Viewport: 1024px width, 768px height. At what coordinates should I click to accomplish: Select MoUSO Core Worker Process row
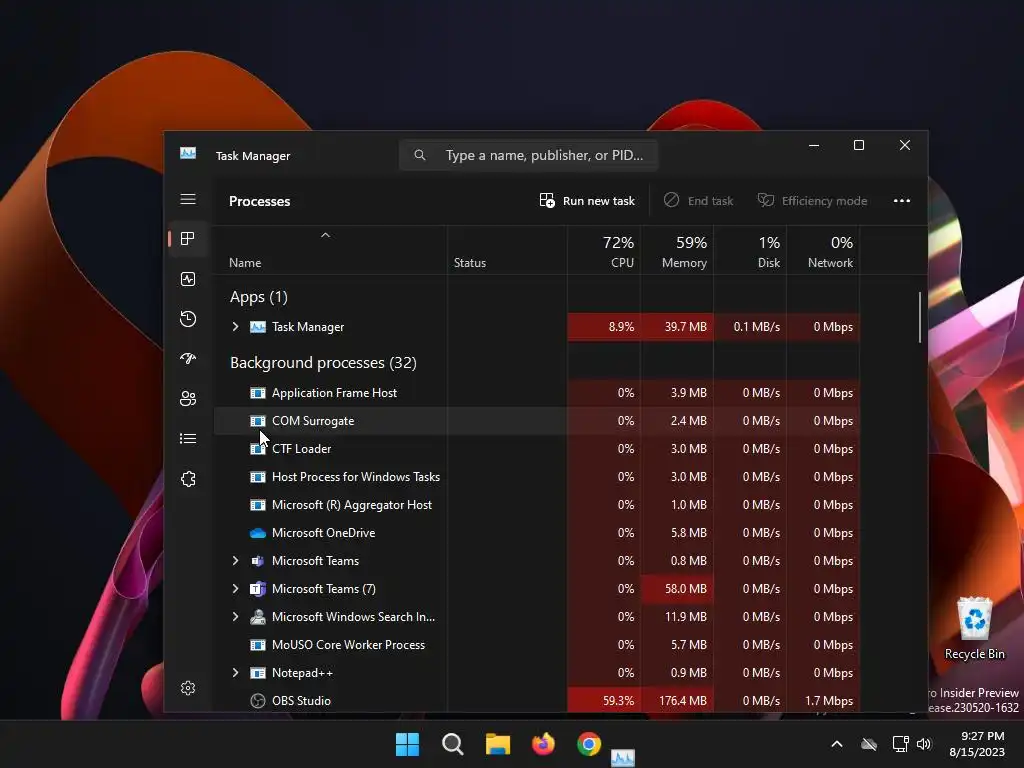pos(536,645)
